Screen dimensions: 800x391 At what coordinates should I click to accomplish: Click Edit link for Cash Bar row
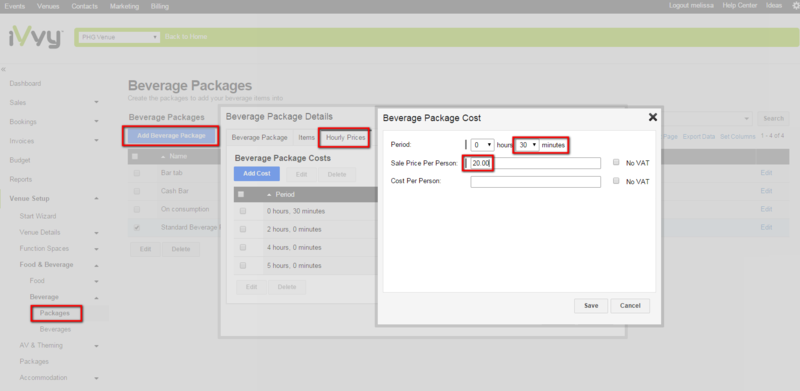[766, 191]
